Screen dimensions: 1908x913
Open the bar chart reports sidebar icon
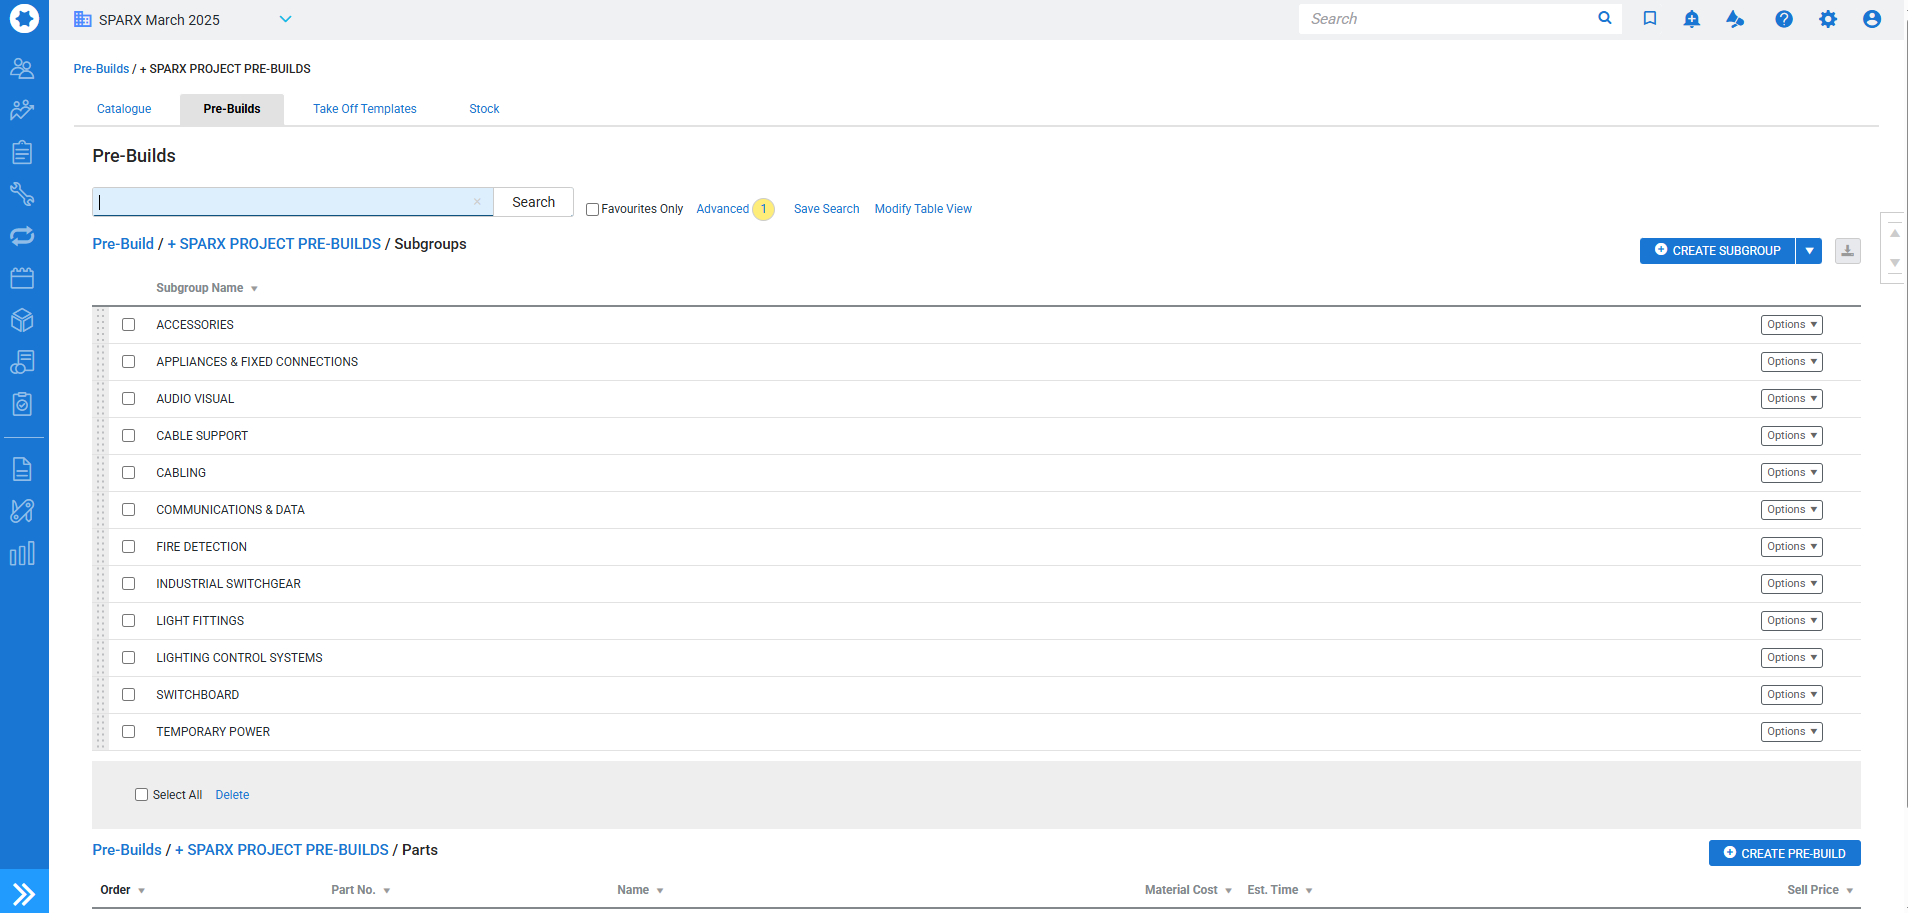[22, 554]
